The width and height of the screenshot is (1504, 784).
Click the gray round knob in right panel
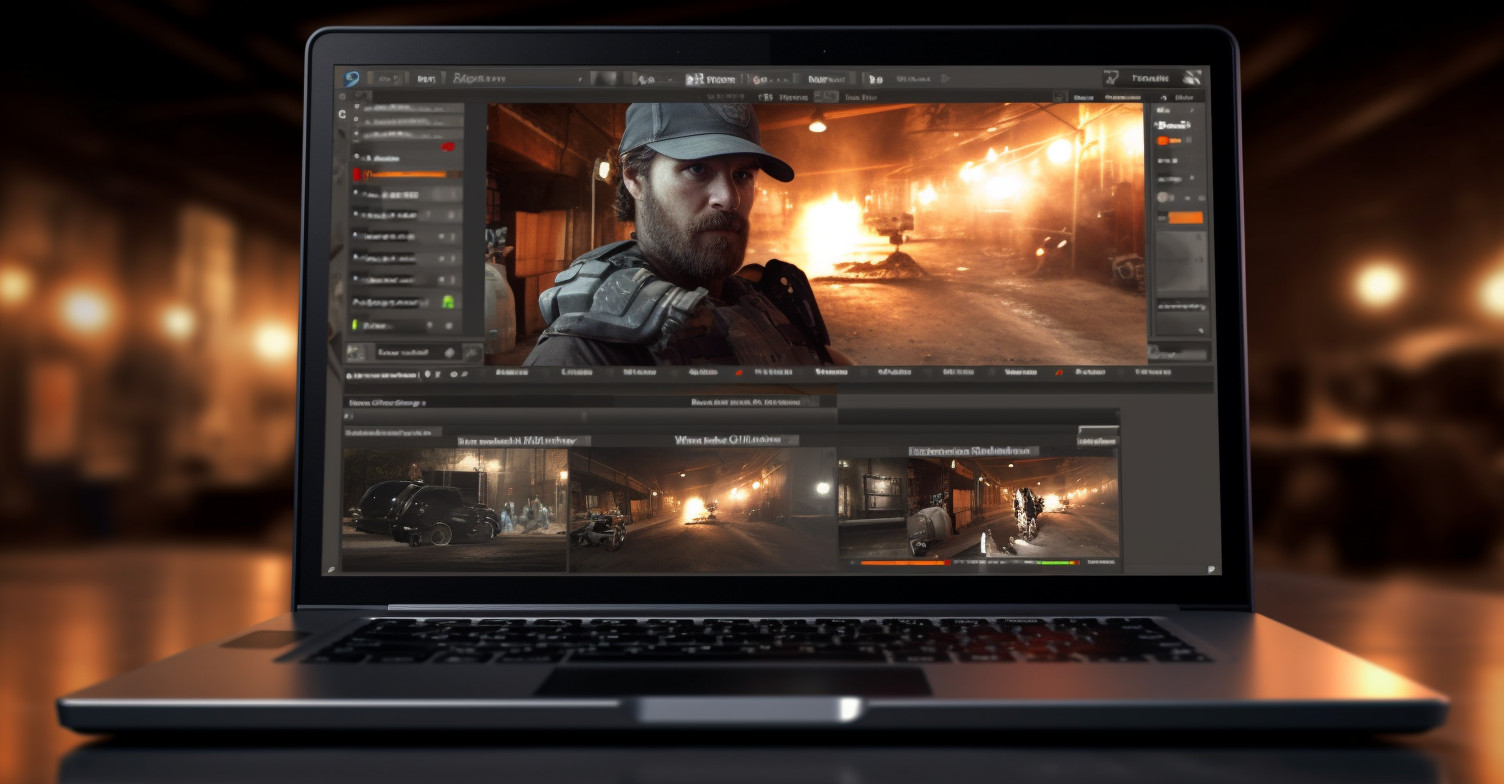1164,197
